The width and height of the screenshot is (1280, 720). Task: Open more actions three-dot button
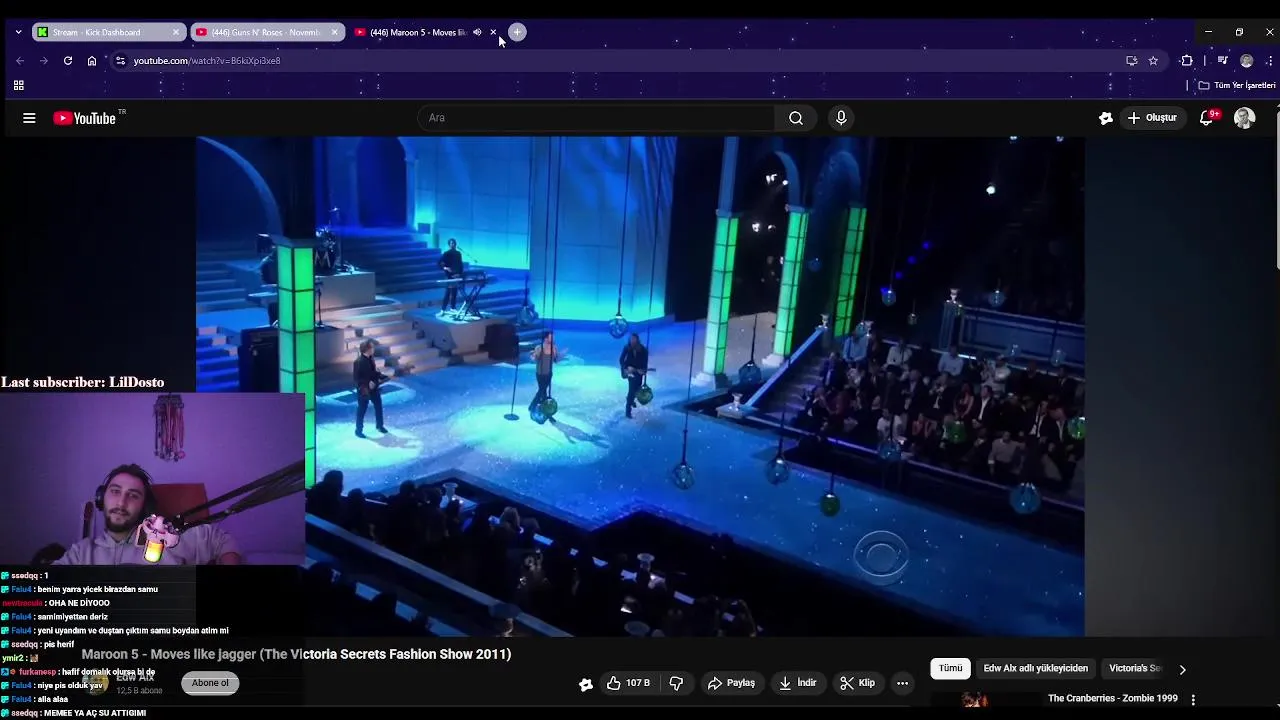click(x=902, y=683)
